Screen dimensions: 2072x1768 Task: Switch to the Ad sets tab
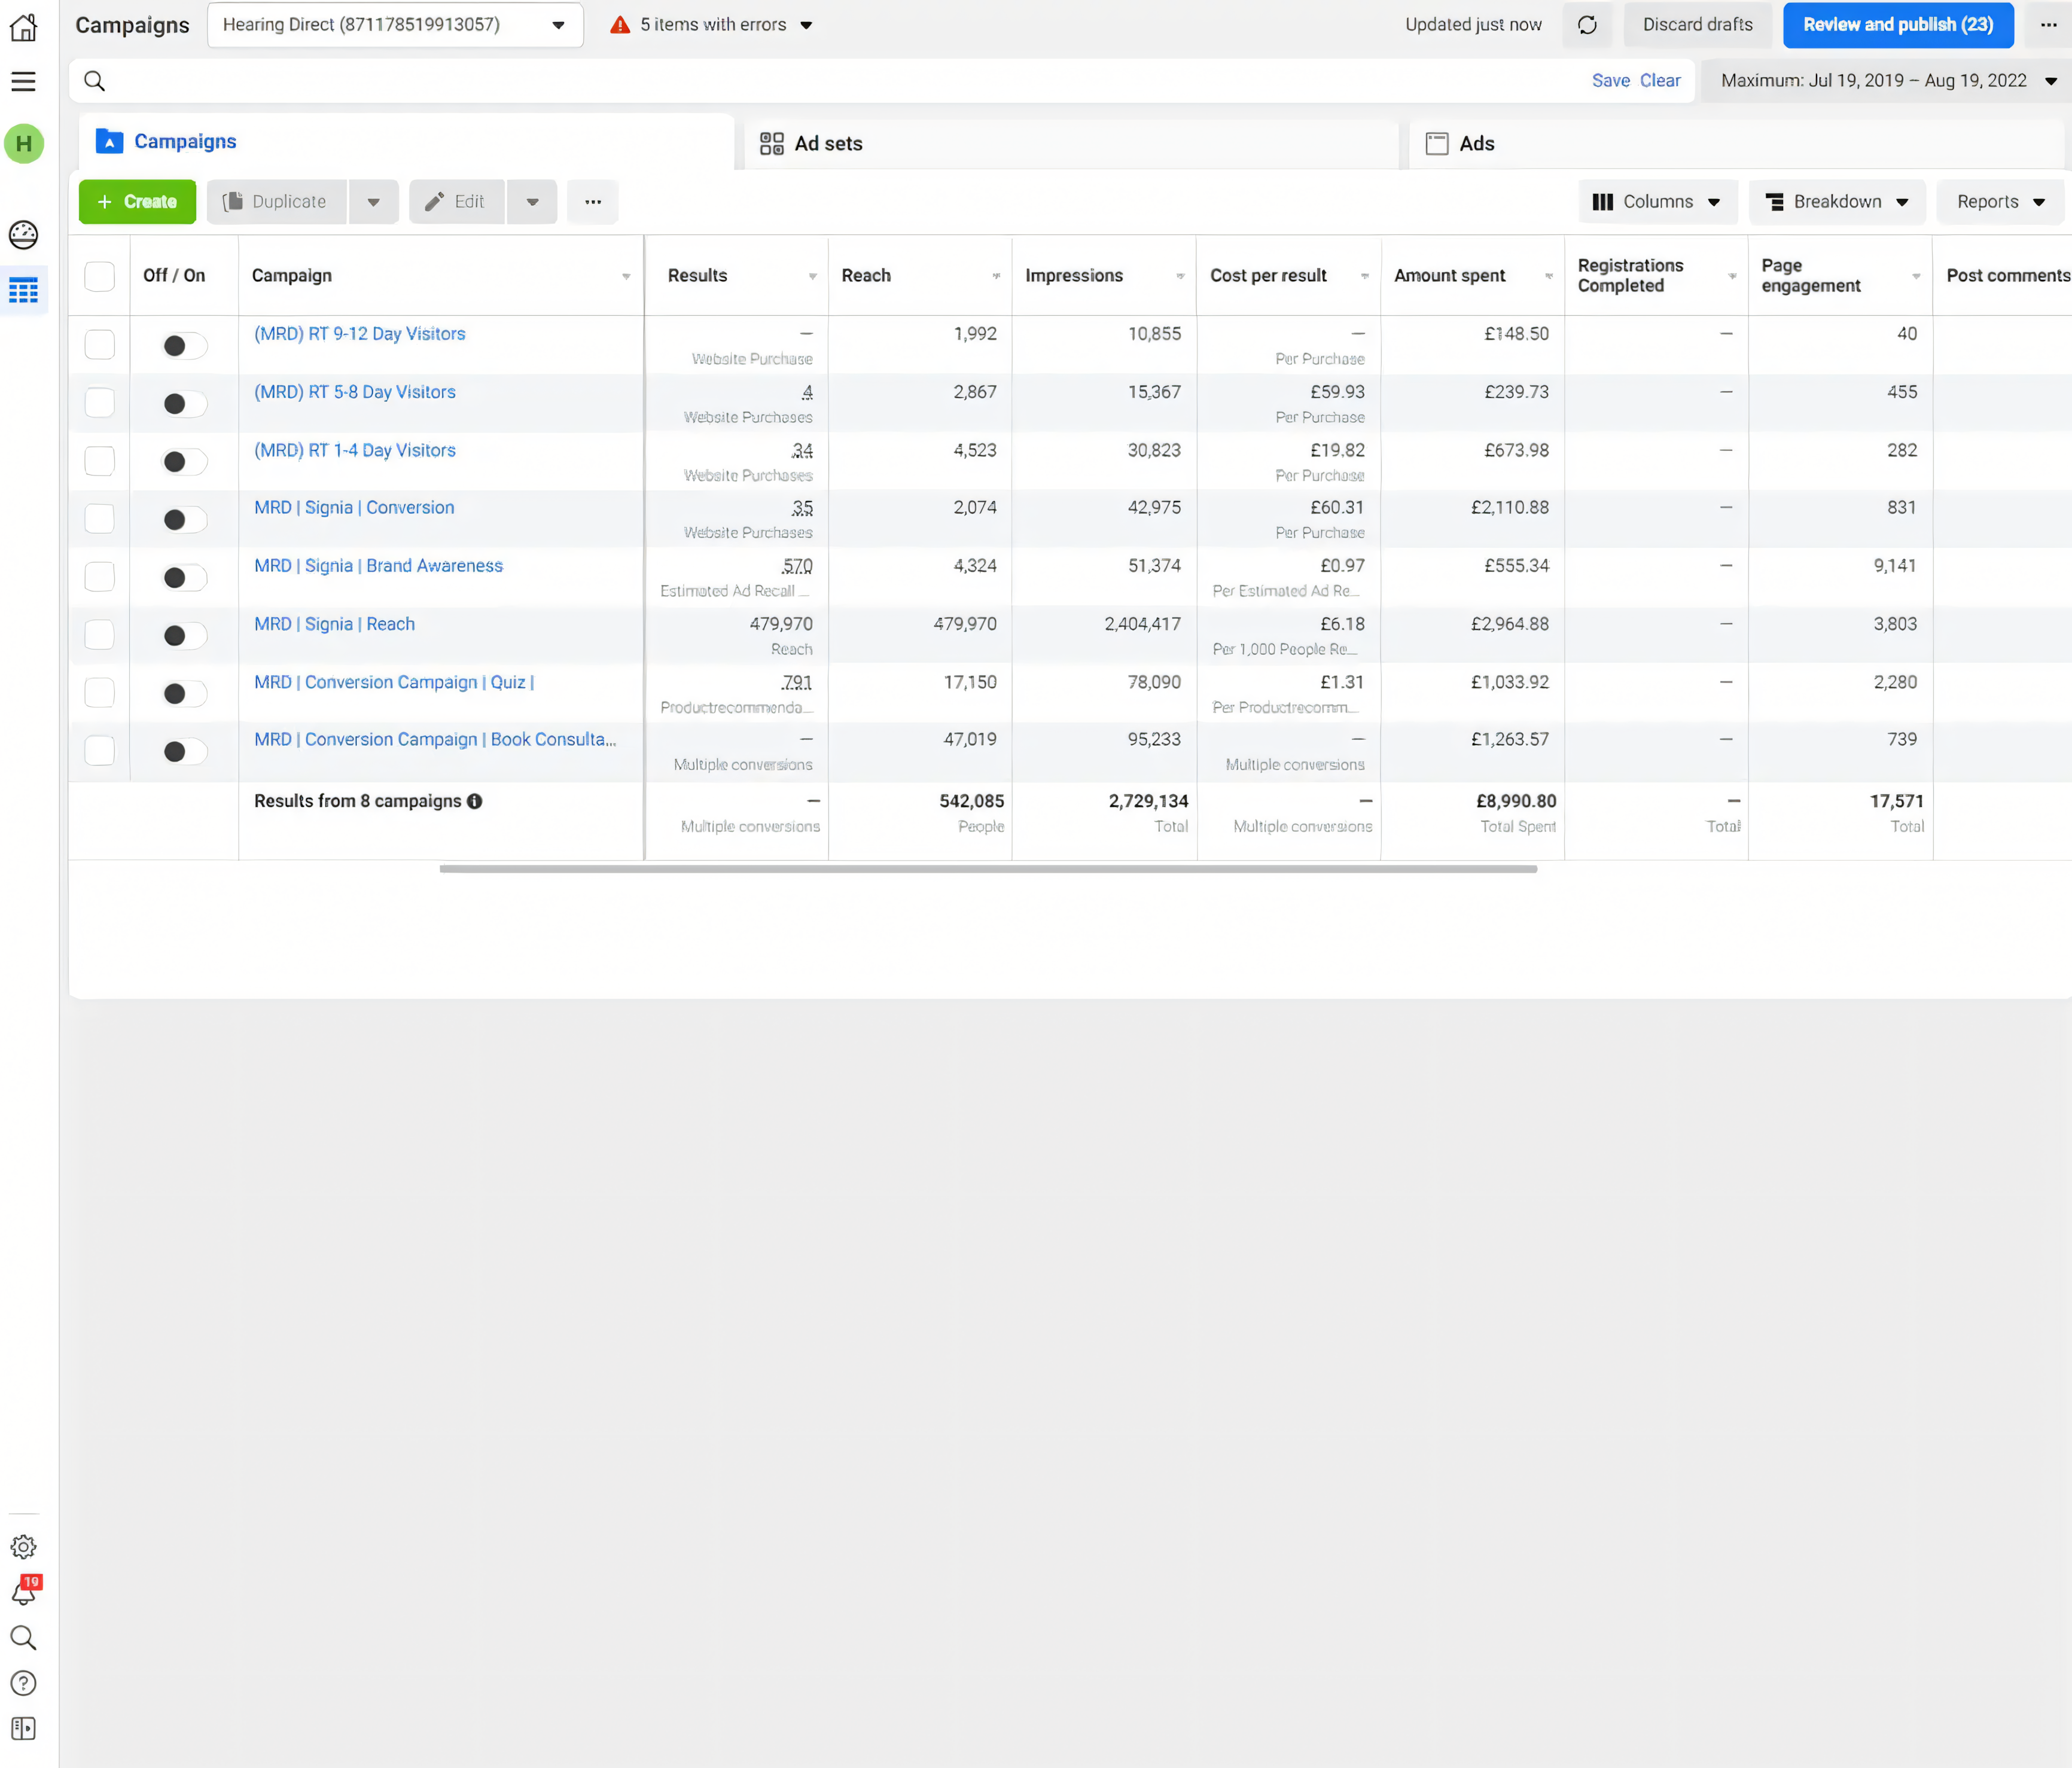point(828,143)
